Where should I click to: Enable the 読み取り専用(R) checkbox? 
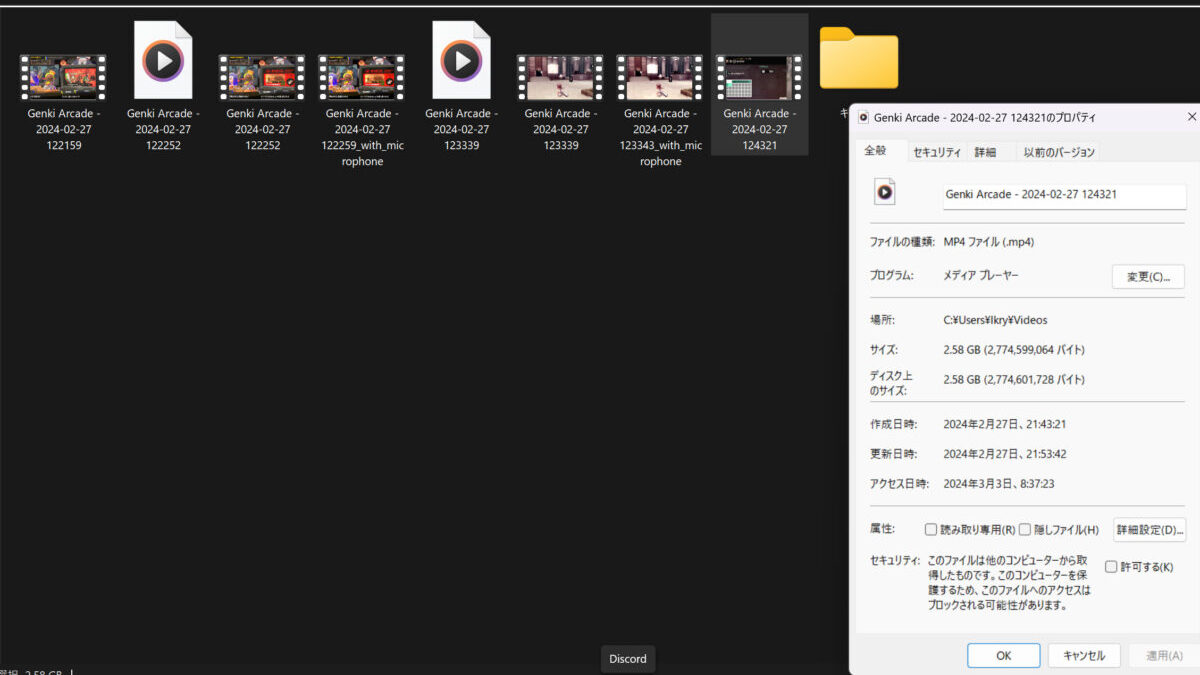[931, 529]
